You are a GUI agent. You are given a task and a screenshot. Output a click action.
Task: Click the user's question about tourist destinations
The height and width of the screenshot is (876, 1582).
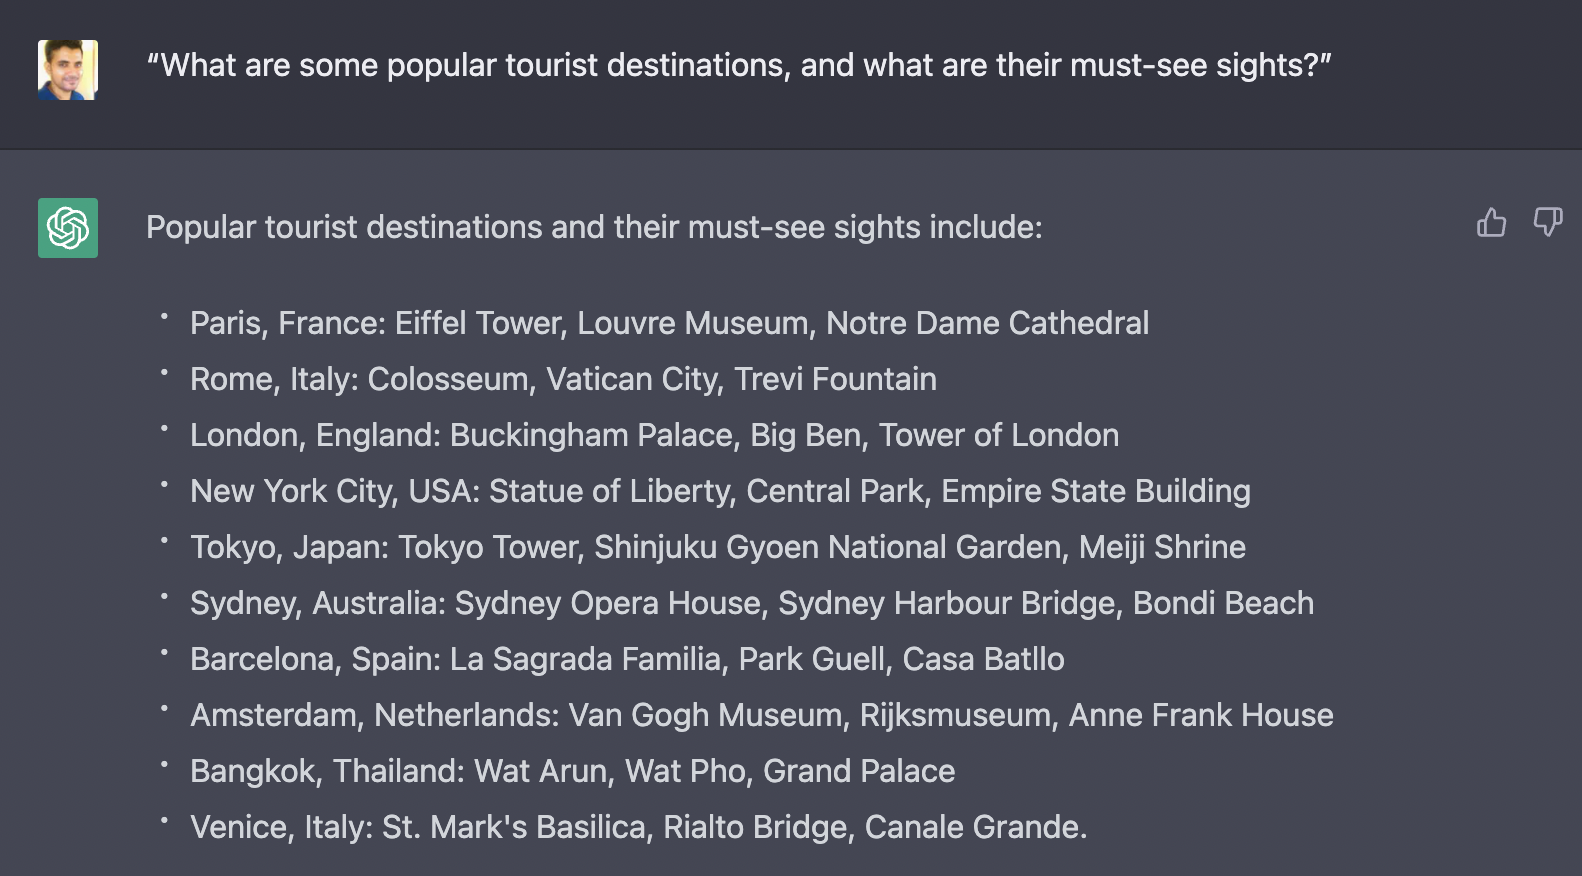point(739,66)
